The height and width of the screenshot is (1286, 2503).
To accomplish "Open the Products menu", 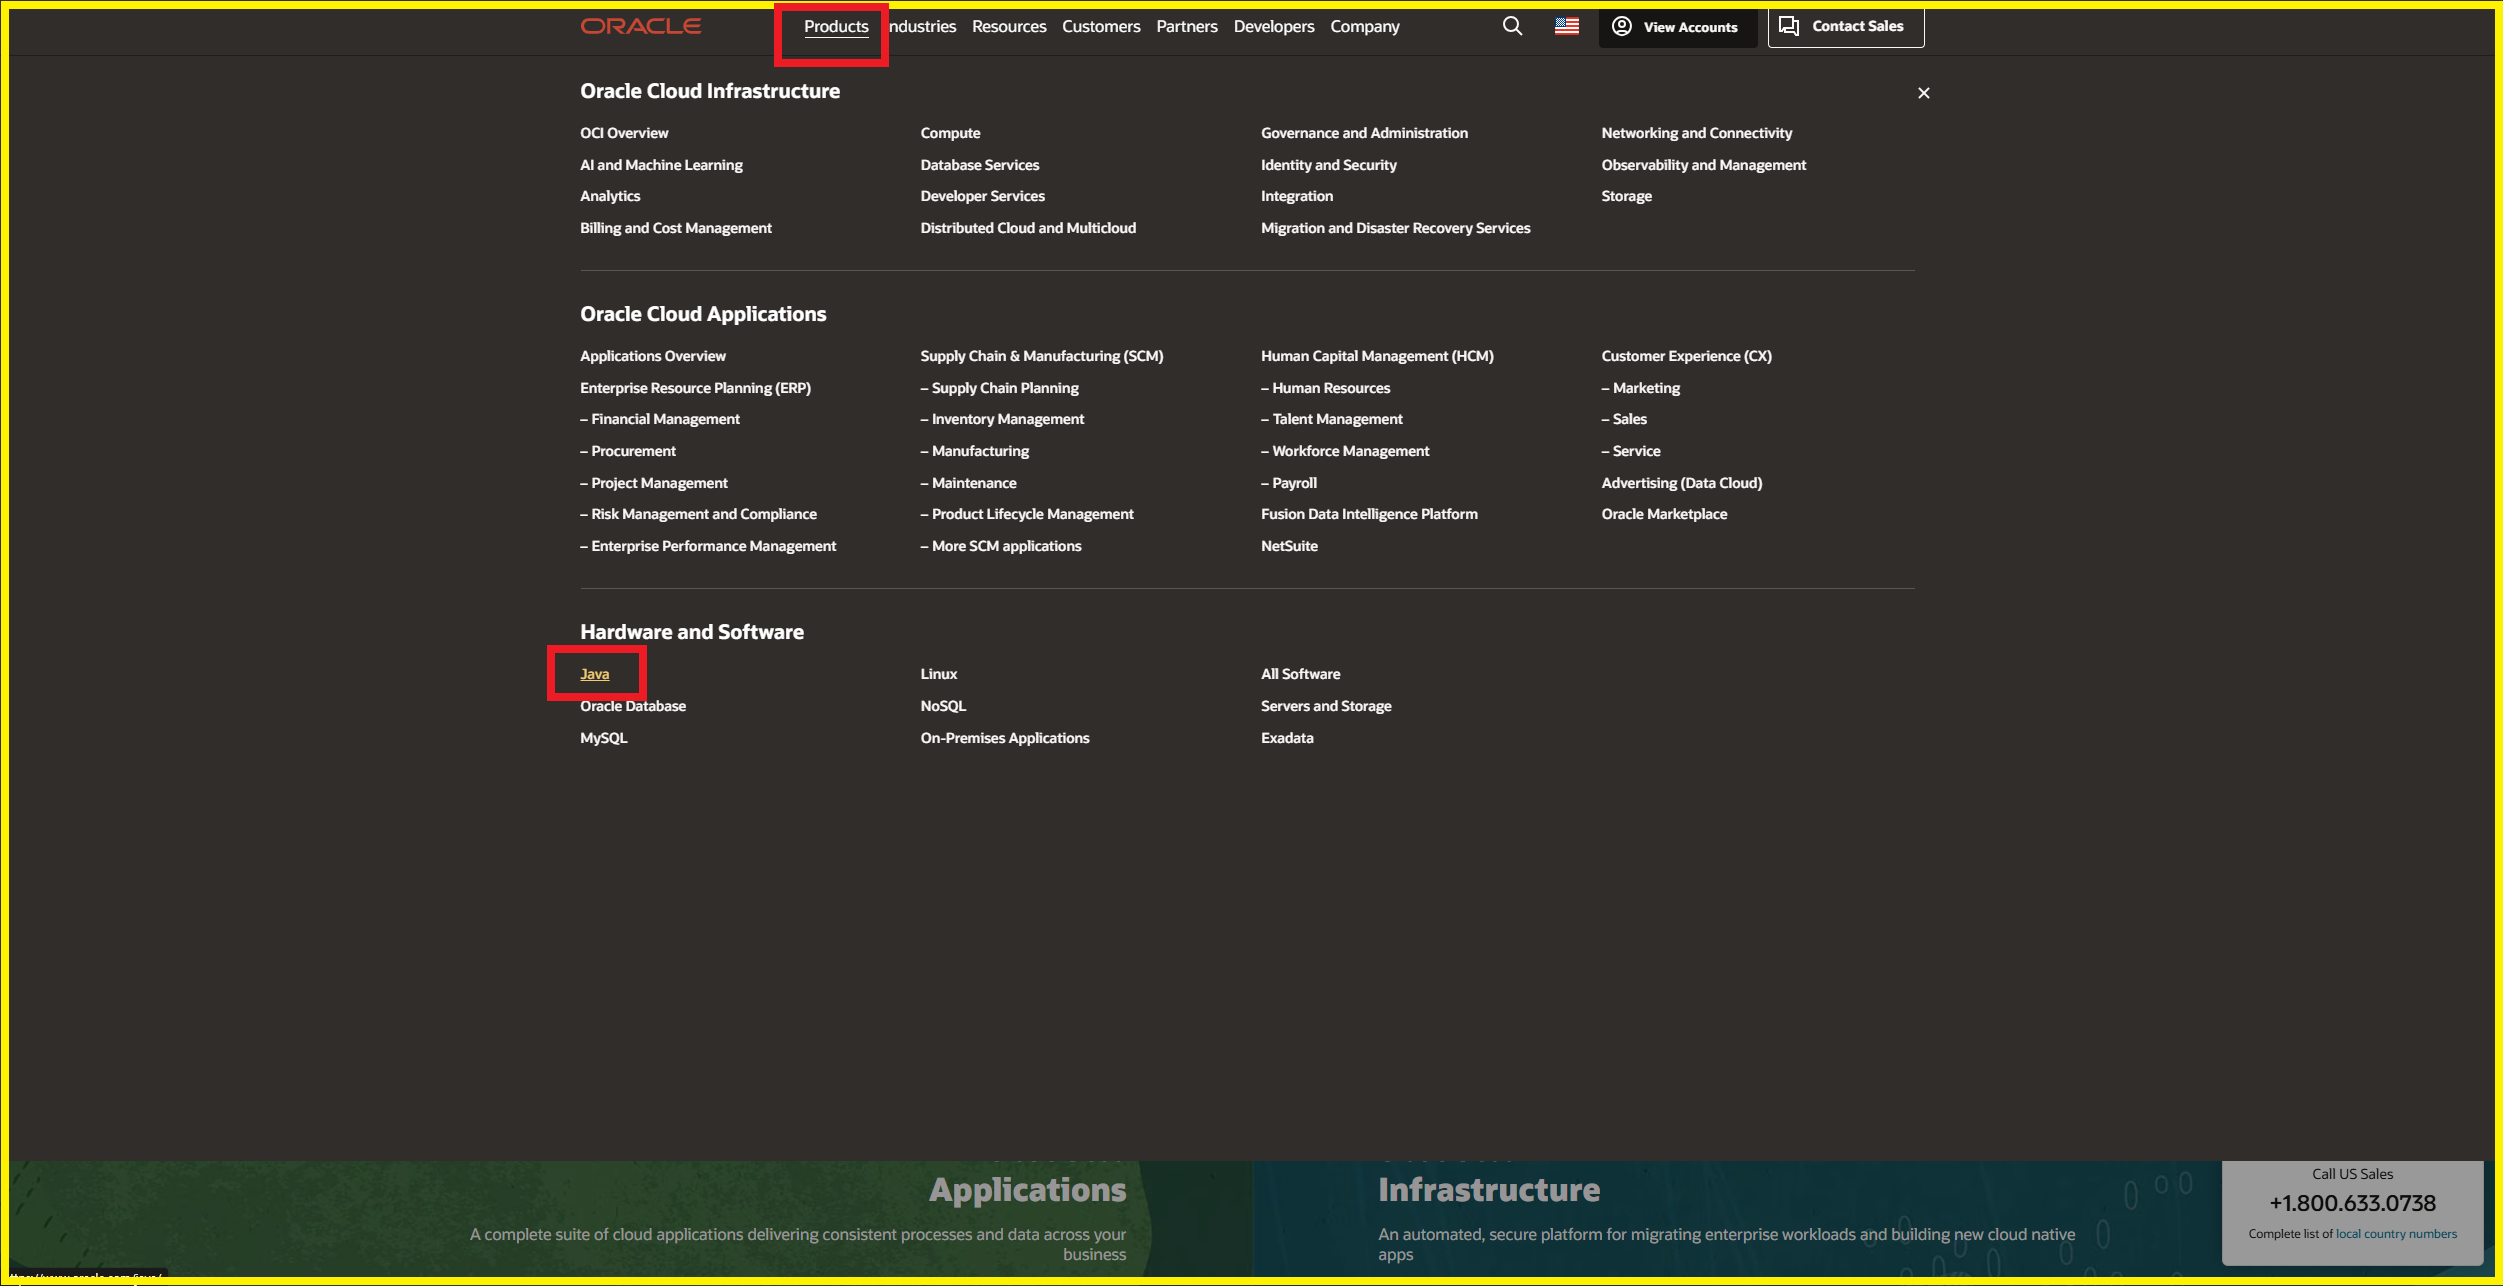I will click(836, 27).
